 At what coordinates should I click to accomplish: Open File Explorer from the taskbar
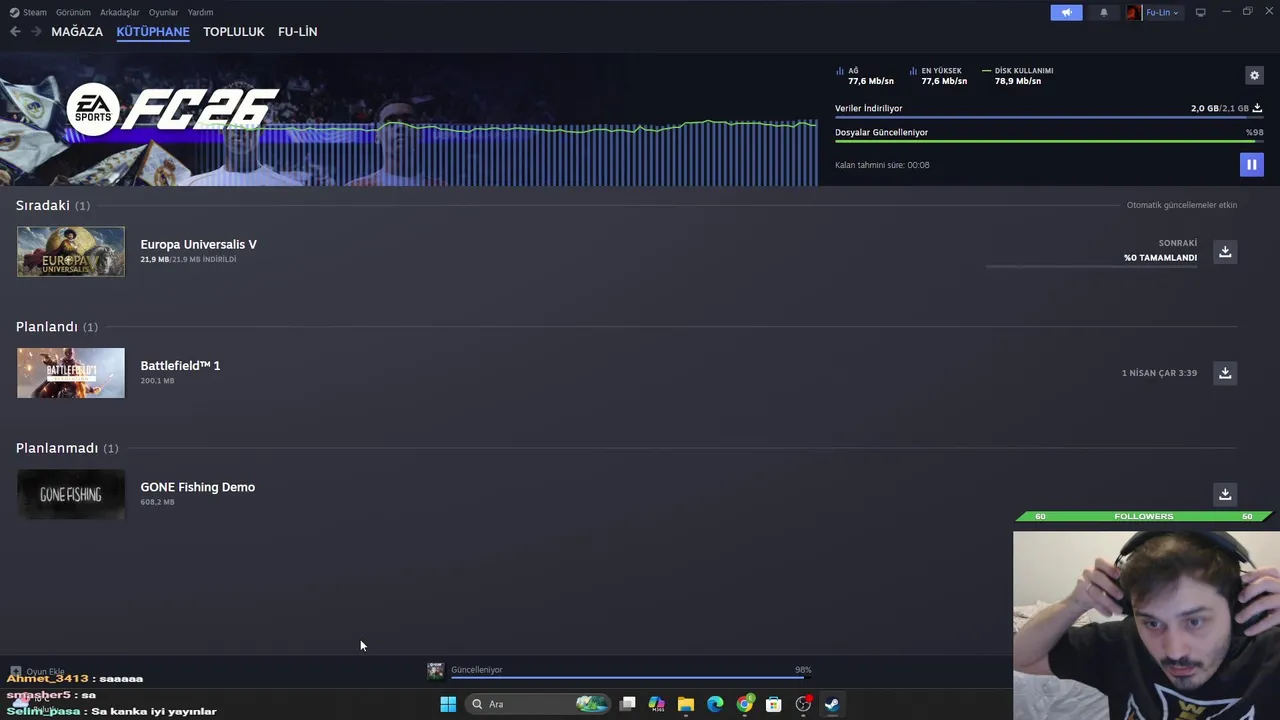(x=686, y=704)
